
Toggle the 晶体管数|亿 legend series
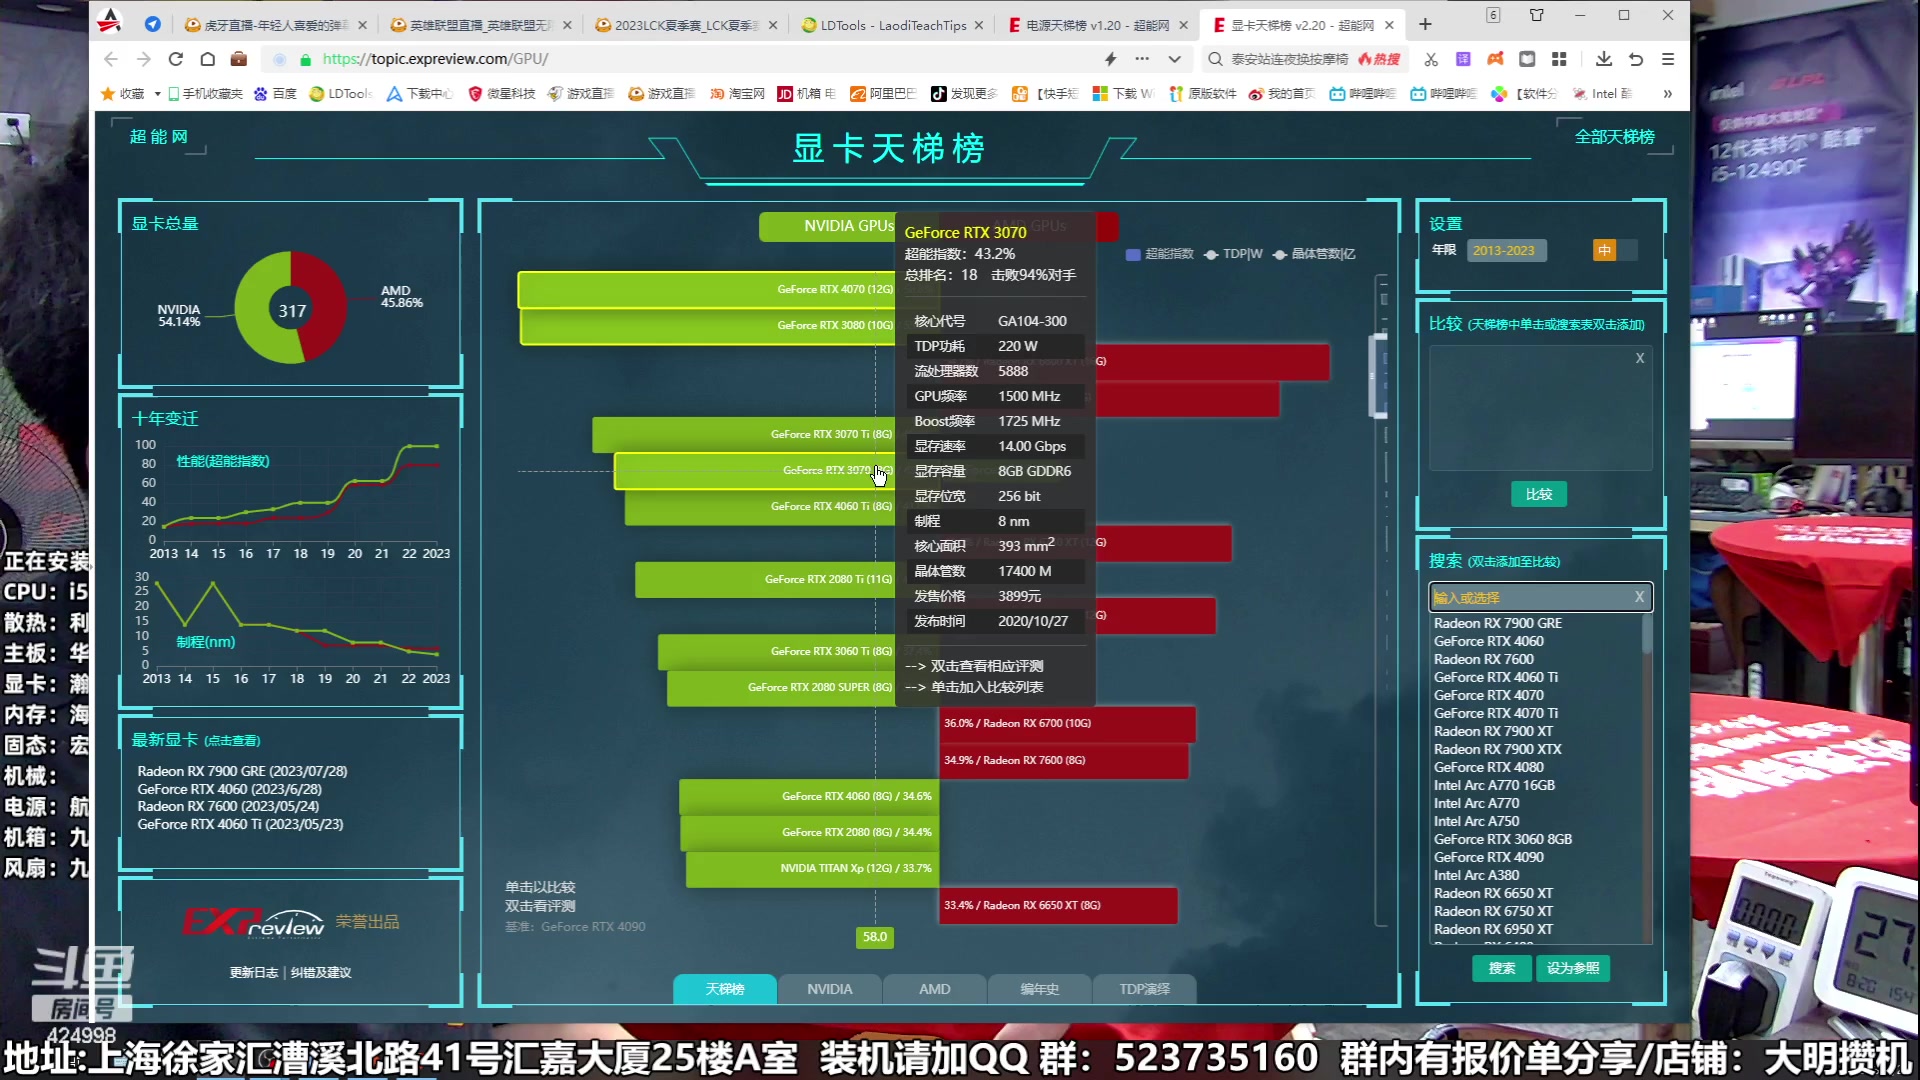[x=1314, y=254]
